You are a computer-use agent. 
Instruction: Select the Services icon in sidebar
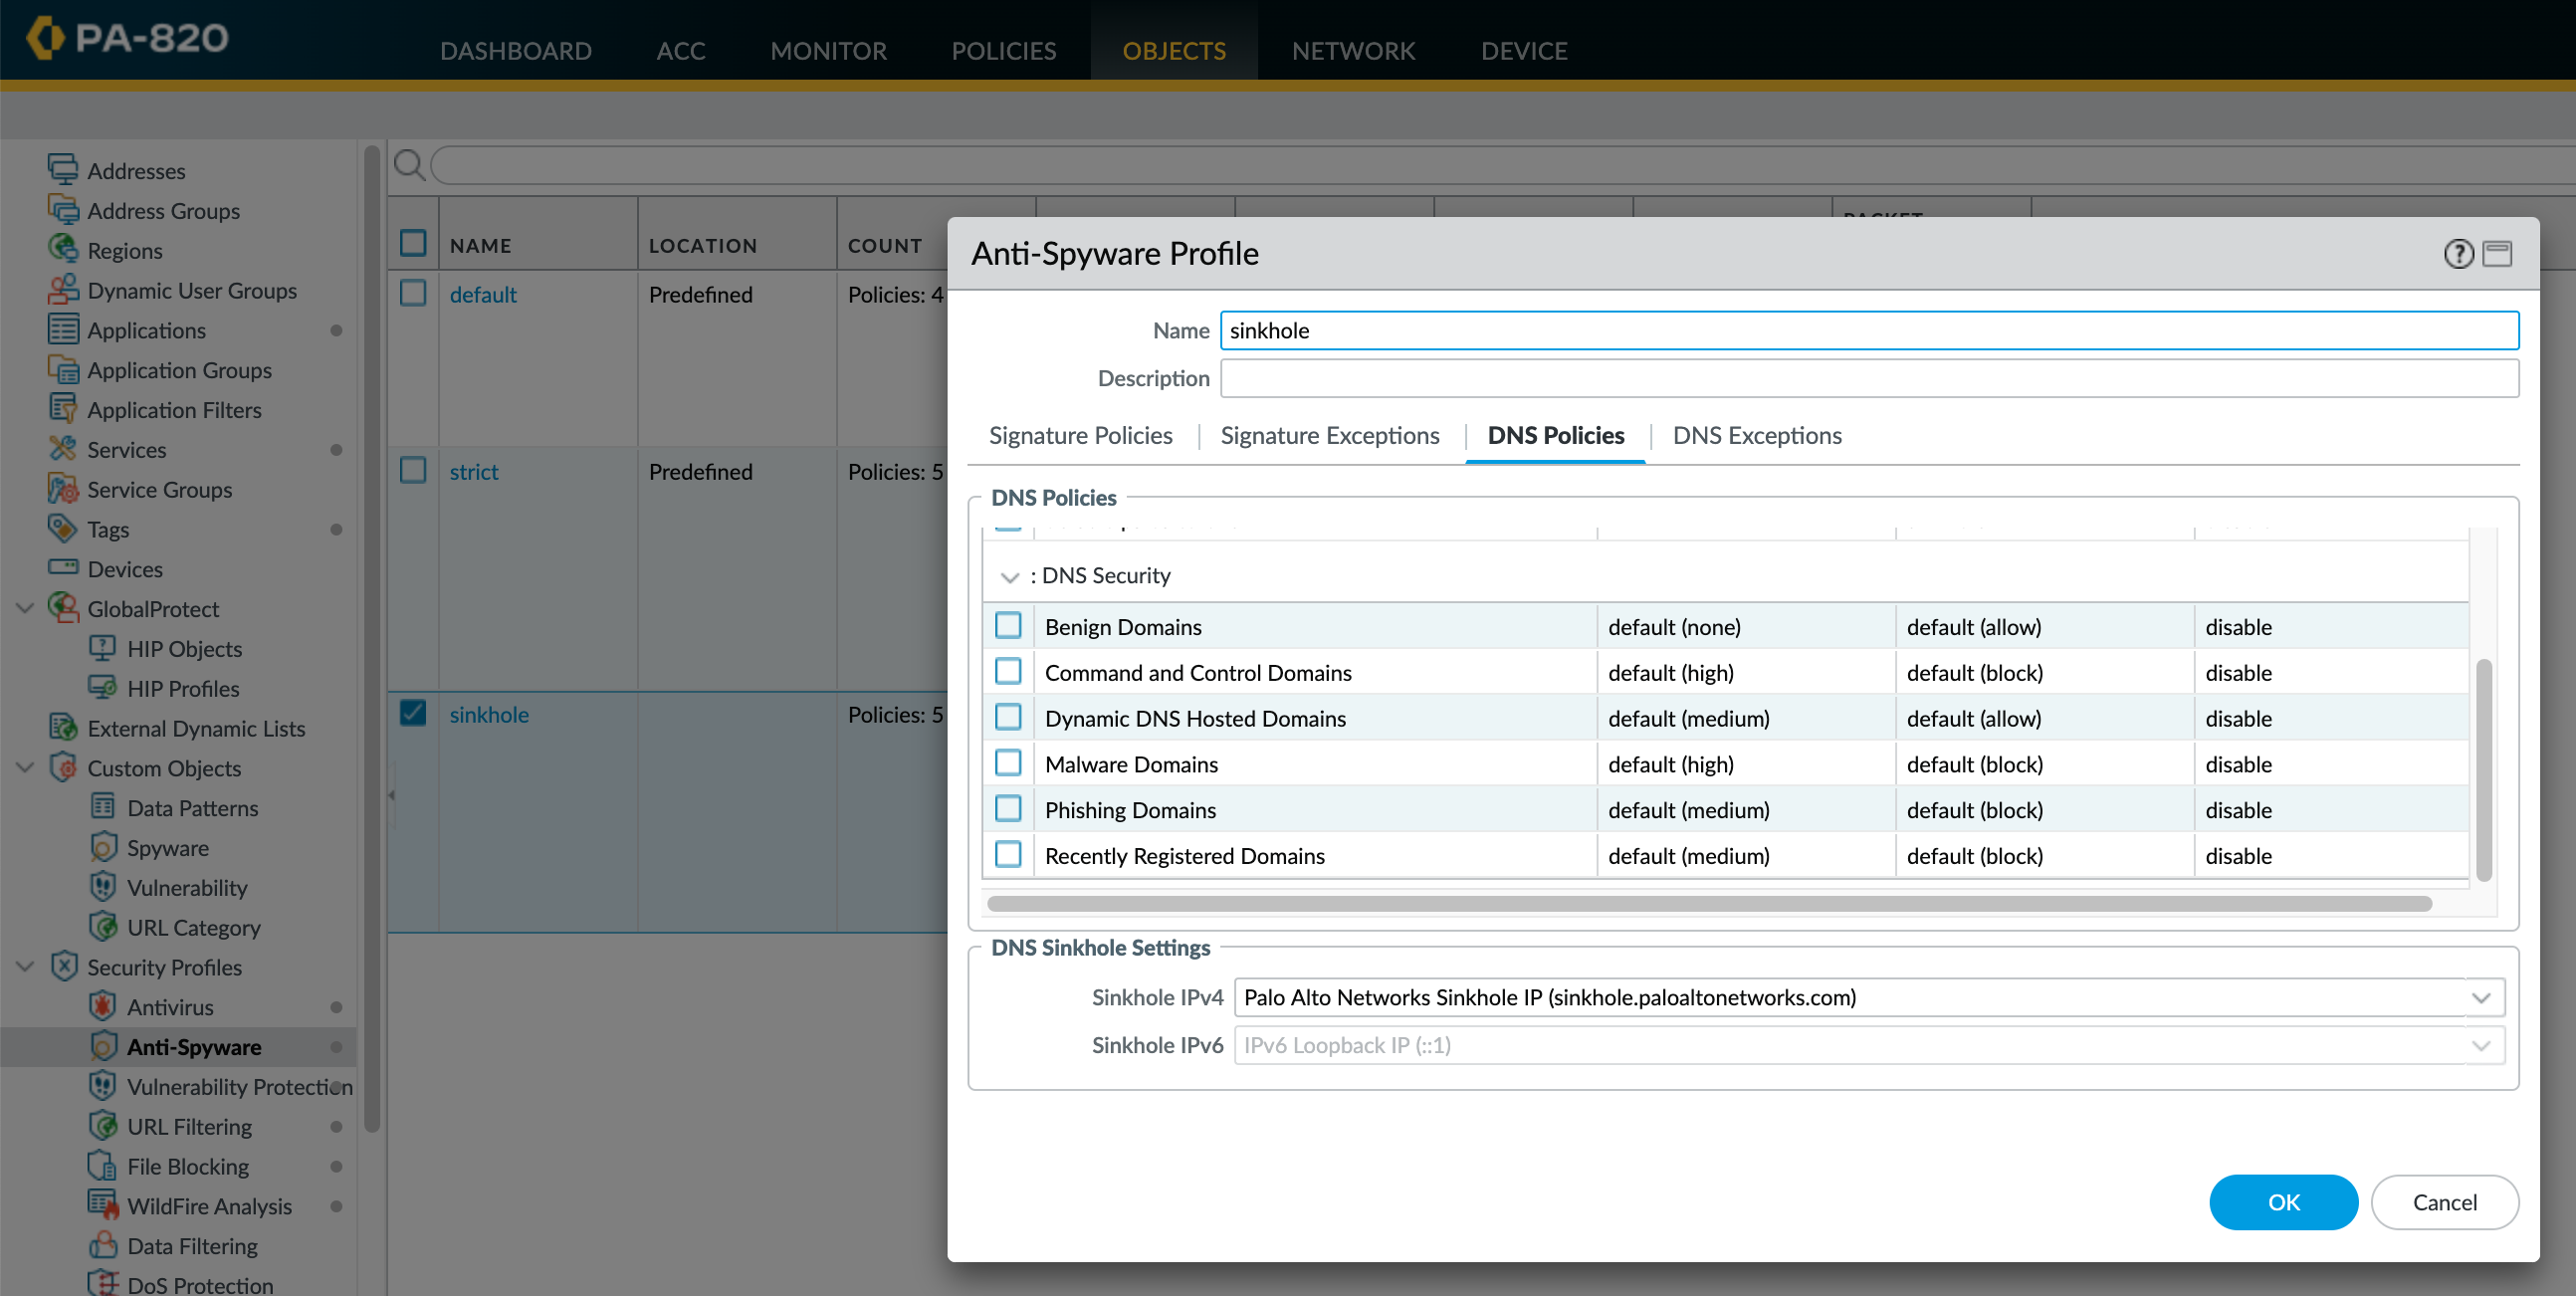tap(63, 449)
